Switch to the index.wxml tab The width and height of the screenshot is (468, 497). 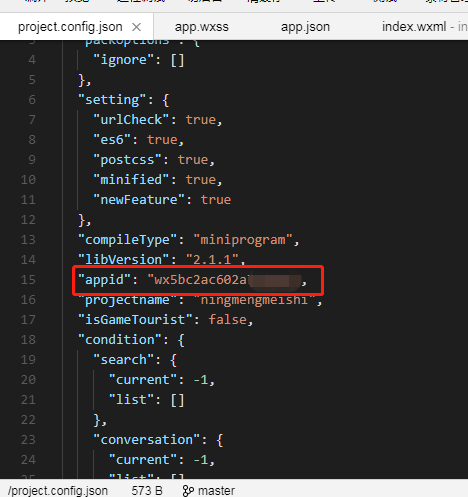point(414,27)
